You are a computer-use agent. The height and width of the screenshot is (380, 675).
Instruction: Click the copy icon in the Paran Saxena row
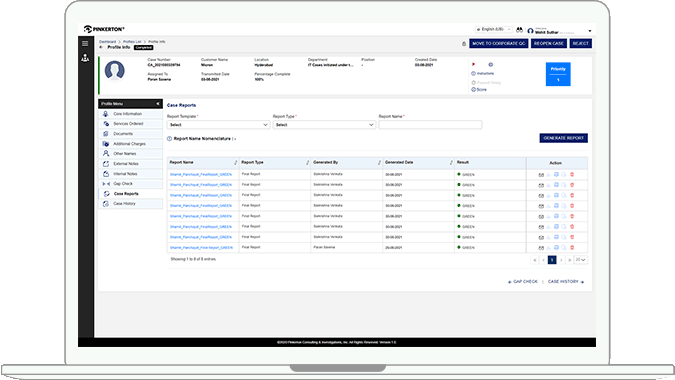click(564, 247)
